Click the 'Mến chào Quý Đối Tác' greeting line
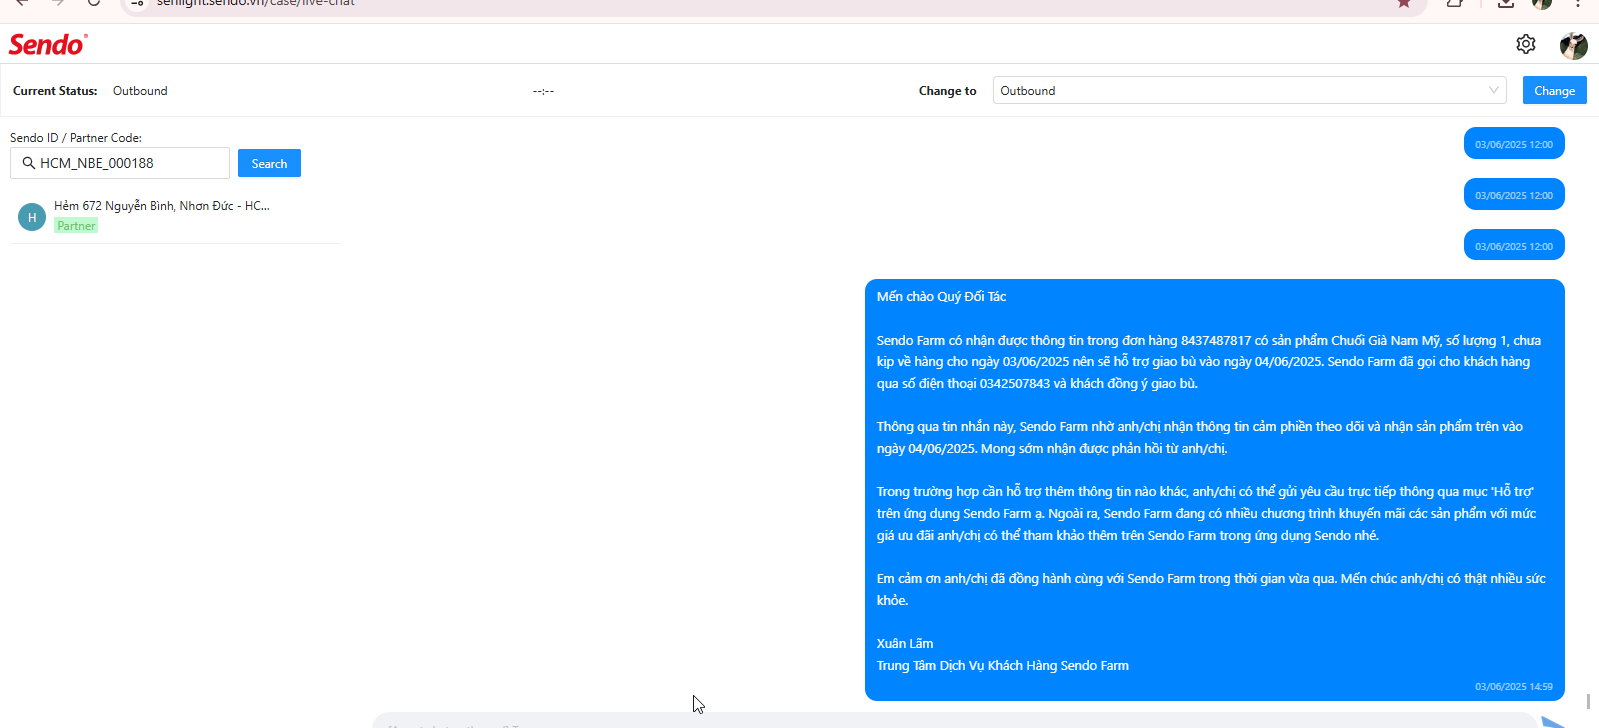Viewport: 1599px width, 728px height. coord(941,297)
